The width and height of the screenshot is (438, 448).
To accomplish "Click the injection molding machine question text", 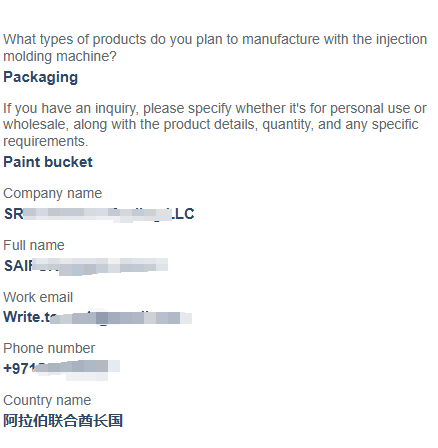I will 215,48.
